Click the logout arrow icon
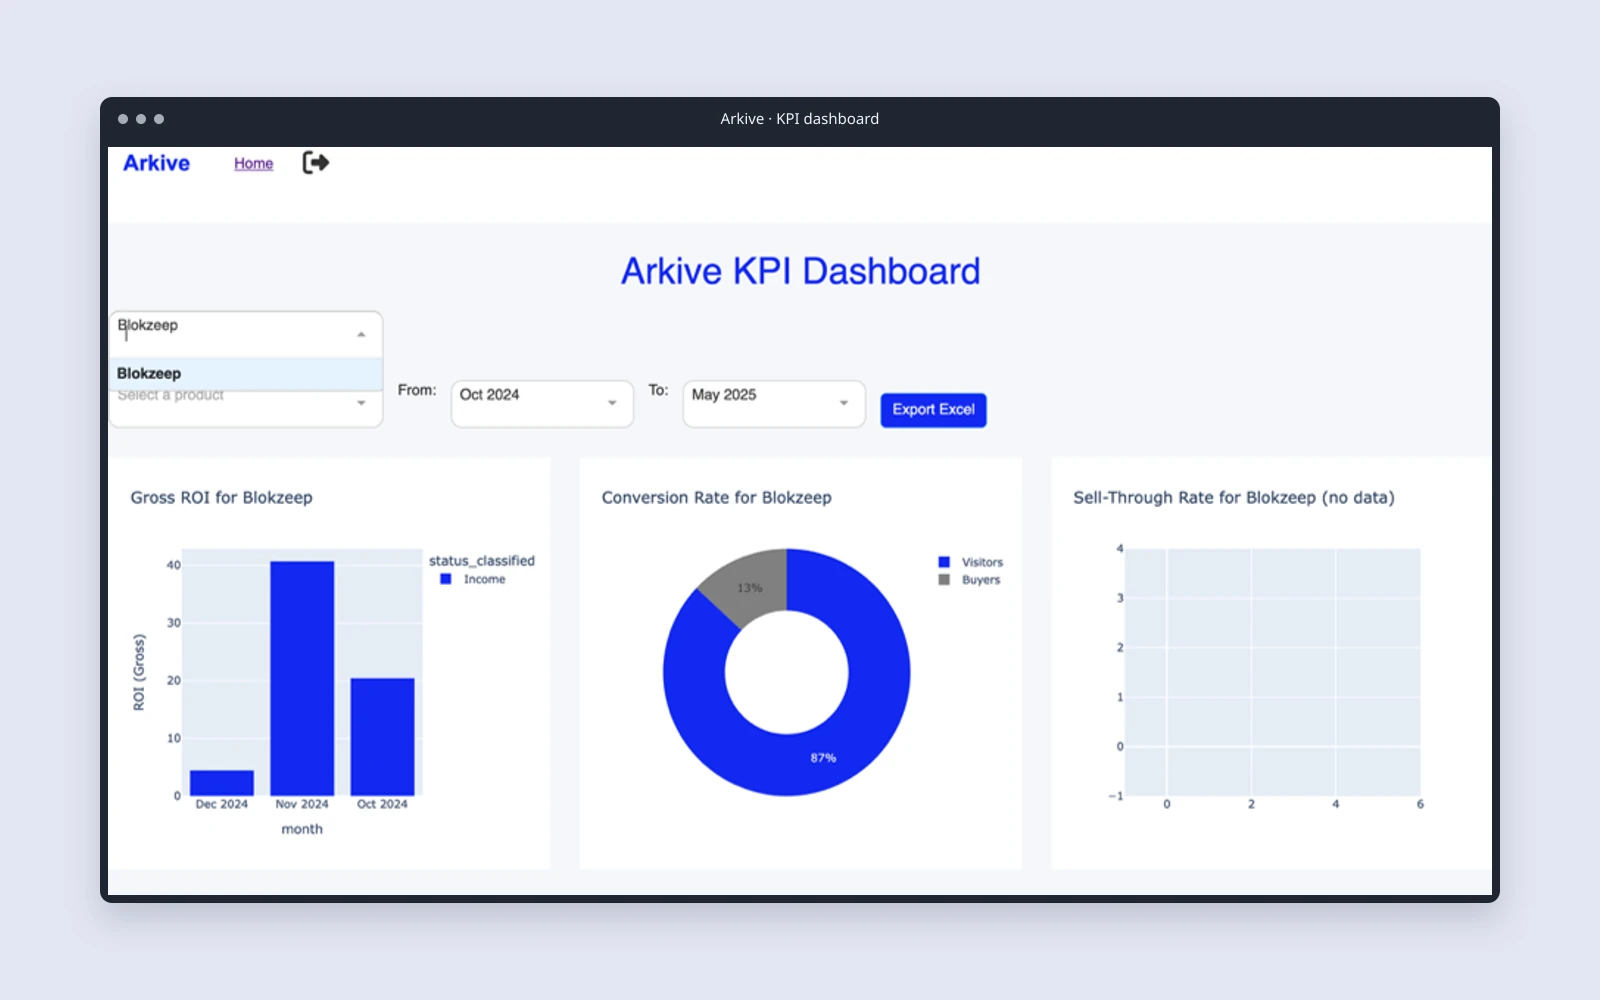Screen dimensions: 1600x1000 pos(316,163)
